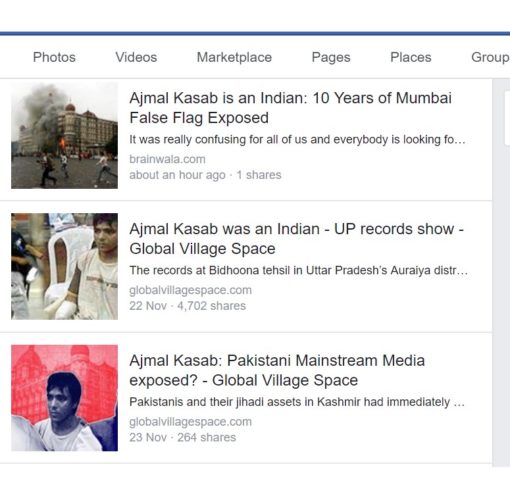Open the Videos tab
This screenshot has width=510, height=500.
tap(136, 57)
